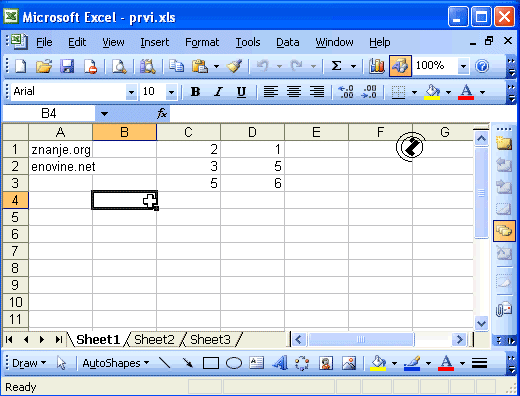The height and width of the screenshot is (396, 520).
Task: Increase decimal places
Action: tap(346, 91)
